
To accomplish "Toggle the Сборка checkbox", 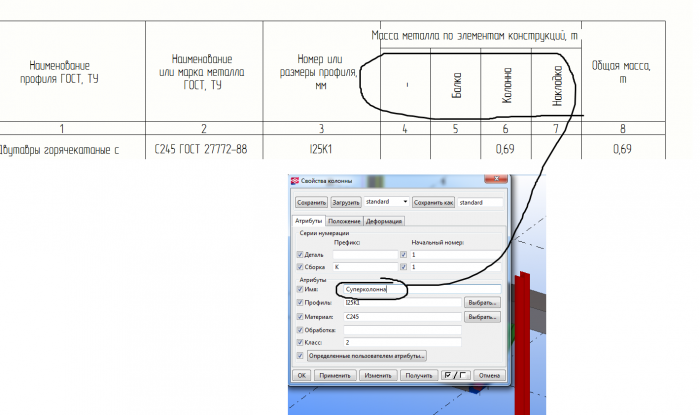I will tap(300, 267).
